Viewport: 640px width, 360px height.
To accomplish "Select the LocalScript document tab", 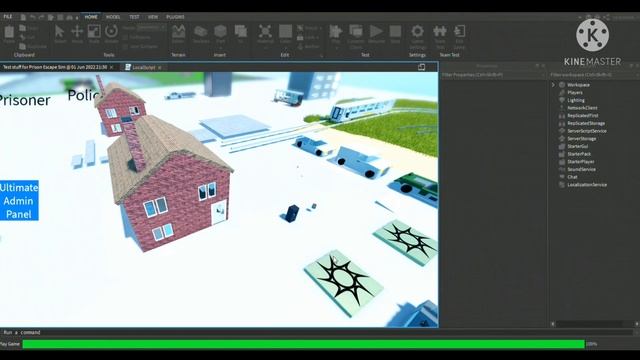I will (x=142, y=67).
